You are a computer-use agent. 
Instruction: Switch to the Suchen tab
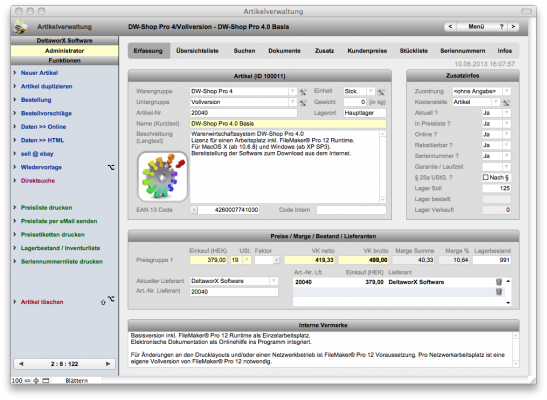244,51
